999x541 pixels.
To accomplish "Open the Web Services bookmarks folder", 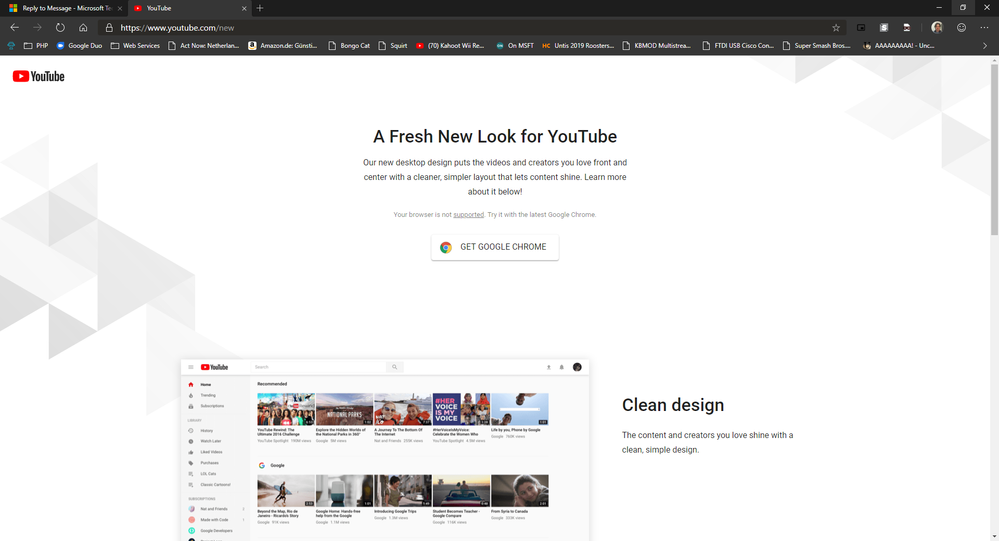I will point(135,45).
